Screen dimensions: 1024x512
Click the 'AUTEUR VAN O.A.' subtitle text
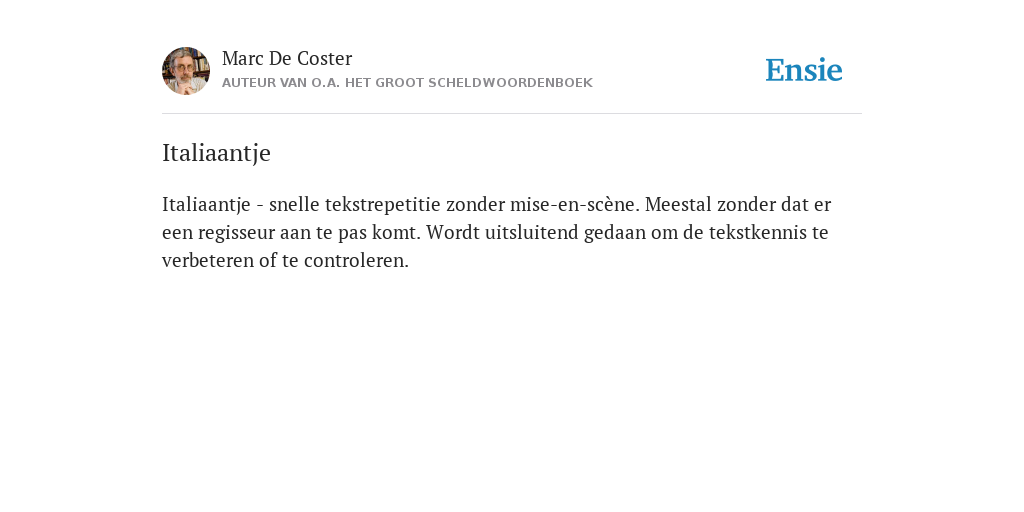tap(281, 83)
